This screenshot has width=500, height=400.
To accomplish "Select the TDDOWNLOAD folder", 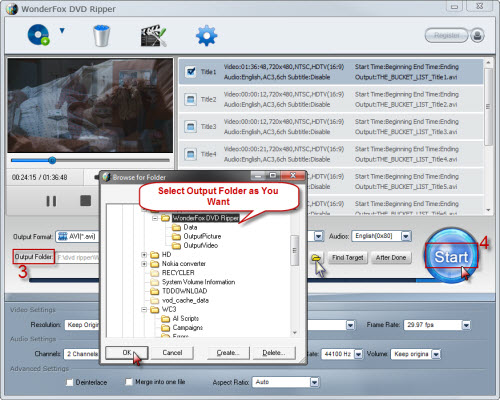I will (184, 291).
